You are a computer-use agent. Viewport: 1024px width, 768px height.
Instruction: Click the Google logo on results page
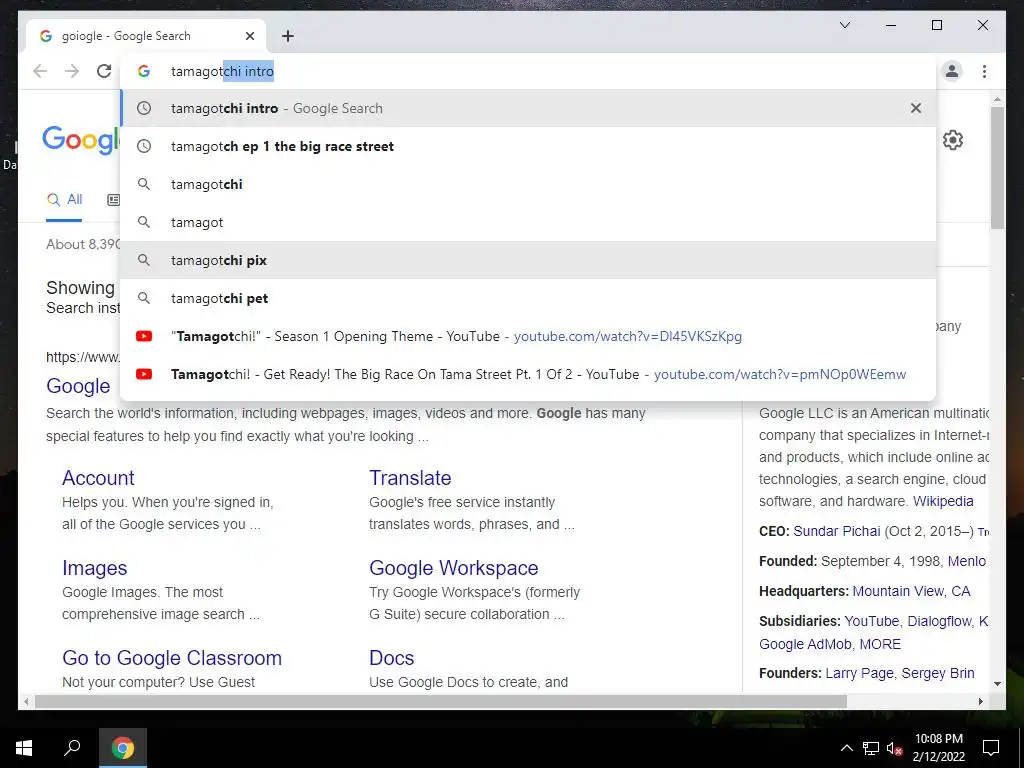pyautogui.click(x=80, y=140)
